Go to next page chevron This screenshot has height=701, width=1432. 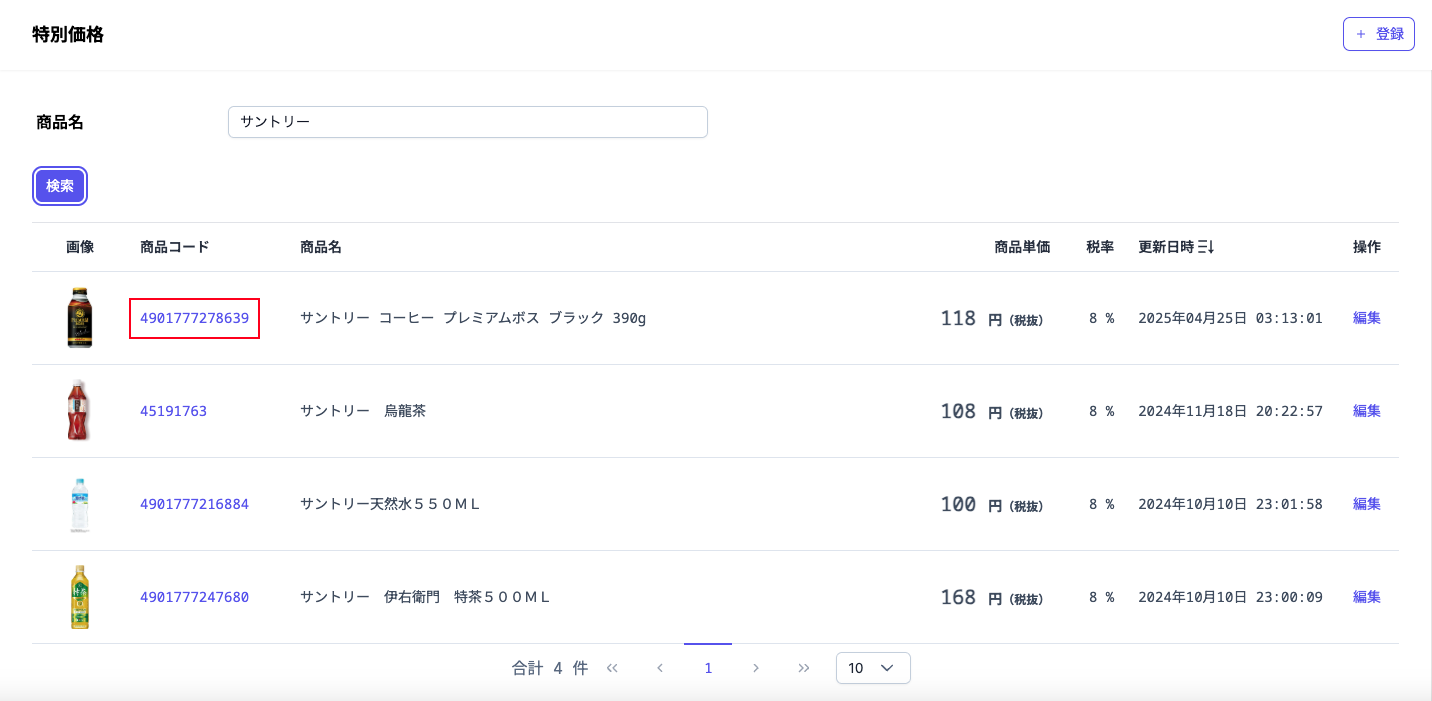(x=756, y=668)
